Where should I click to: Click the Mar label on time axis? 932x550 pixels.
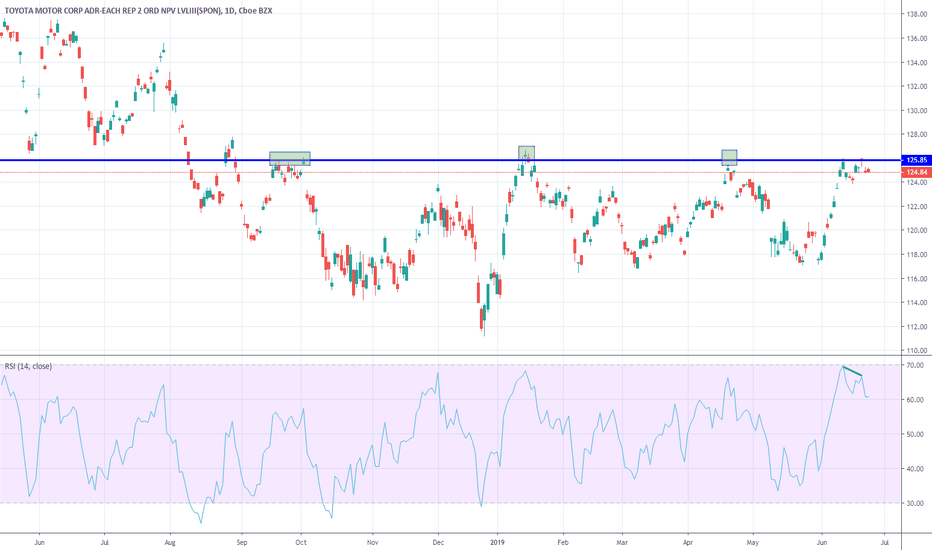click(x=622, y=542)
